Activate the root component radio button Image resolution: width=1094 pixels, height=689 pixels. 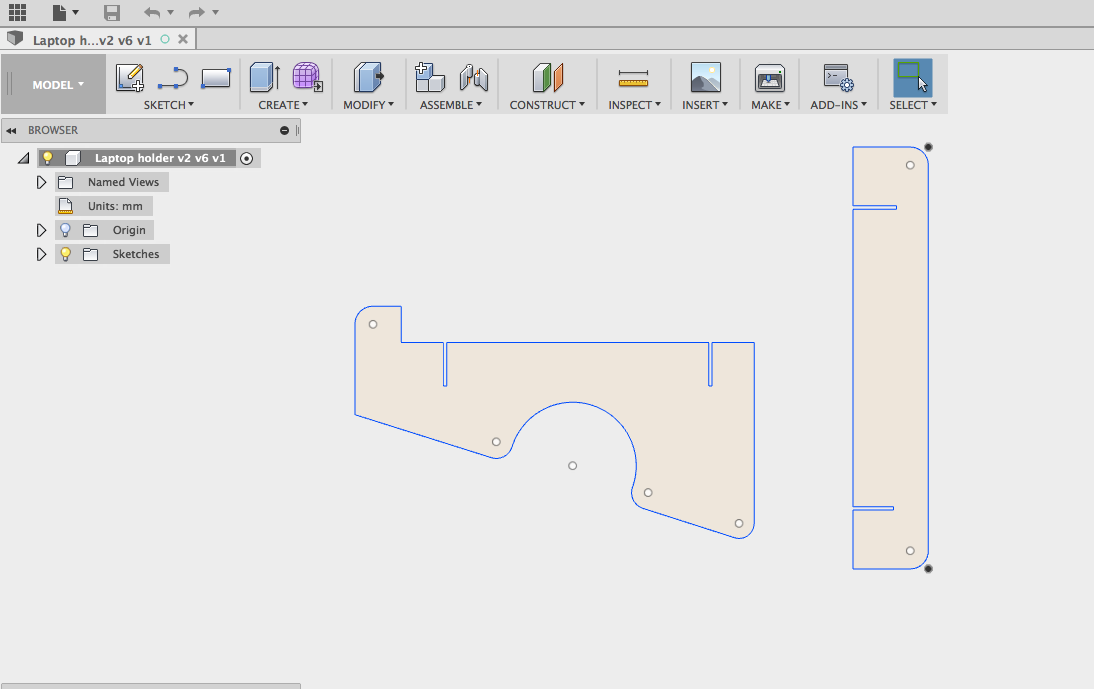(246, 158)
